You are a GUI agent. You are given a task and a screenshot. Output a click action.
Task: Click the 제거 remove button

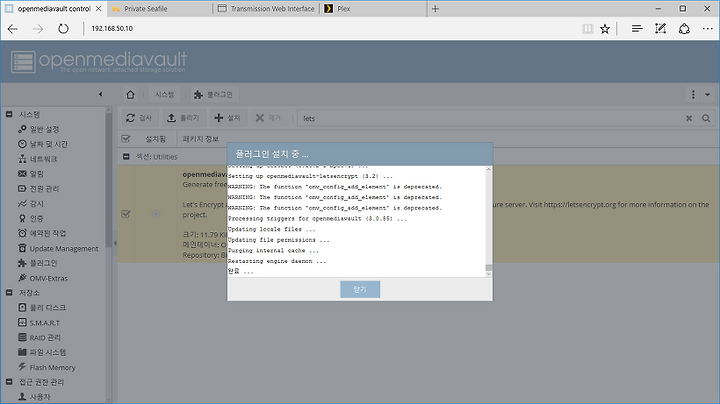(268, 118)
